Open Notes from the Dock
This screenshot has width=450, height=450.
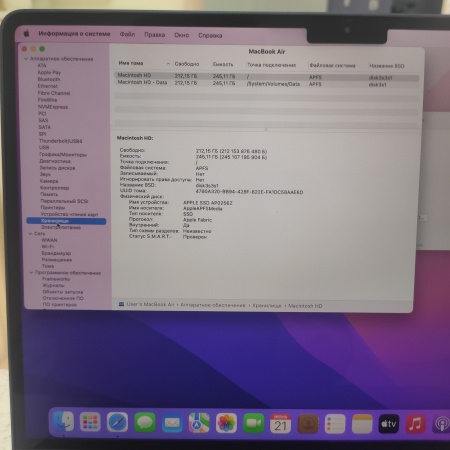(362, 424)
